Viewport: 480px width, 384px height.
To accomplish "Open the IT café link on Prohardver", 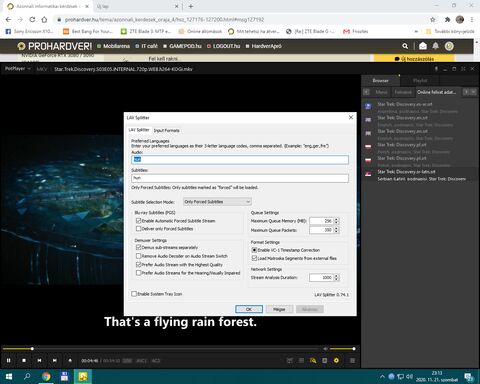I will point(146,46).
